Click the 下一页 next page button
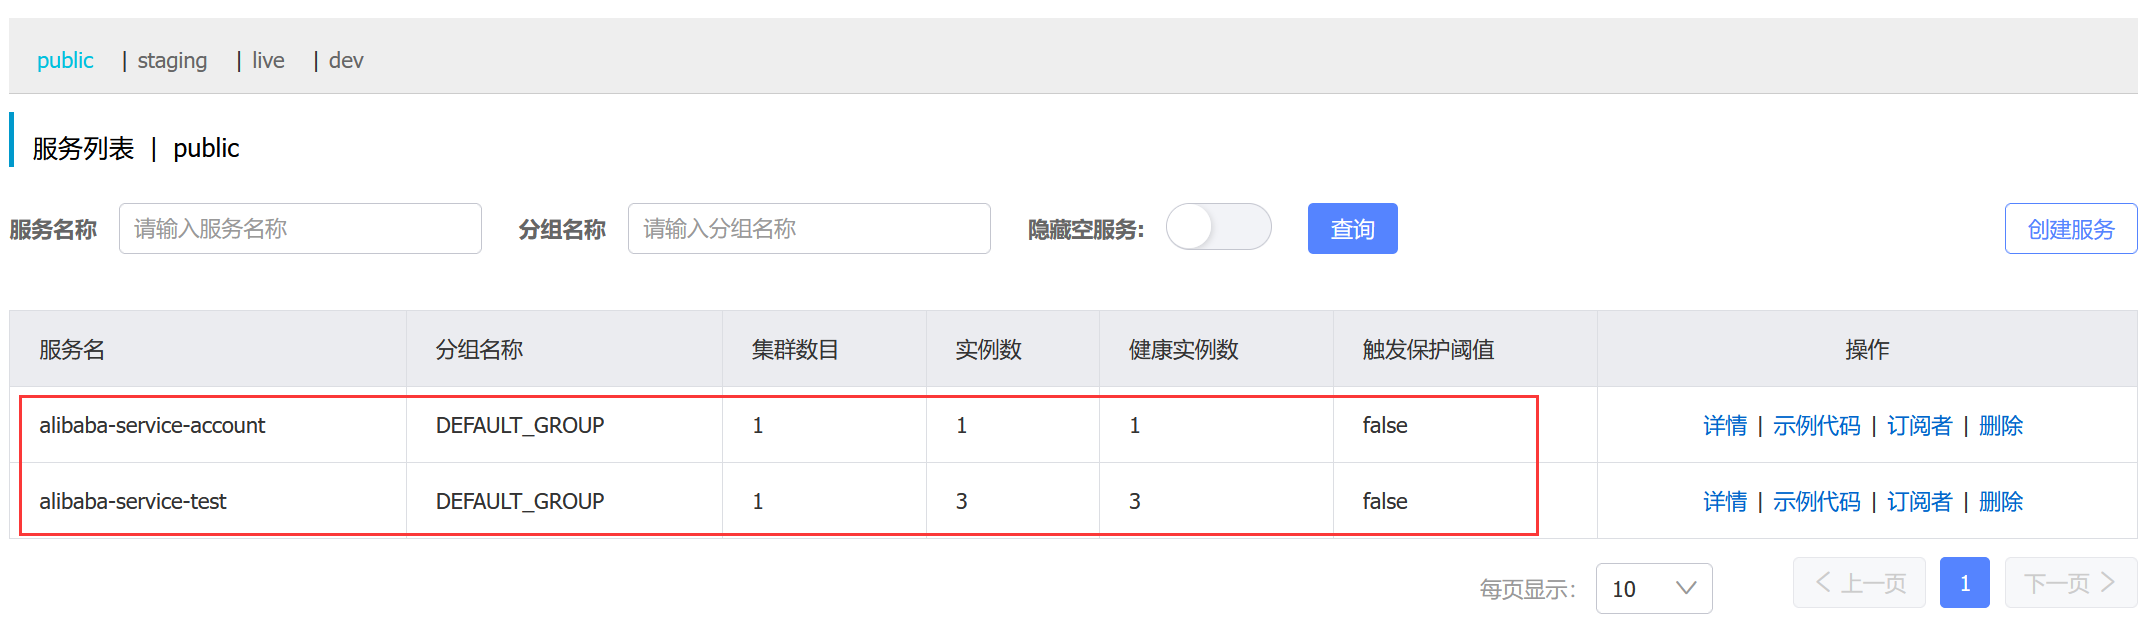 2070,583
